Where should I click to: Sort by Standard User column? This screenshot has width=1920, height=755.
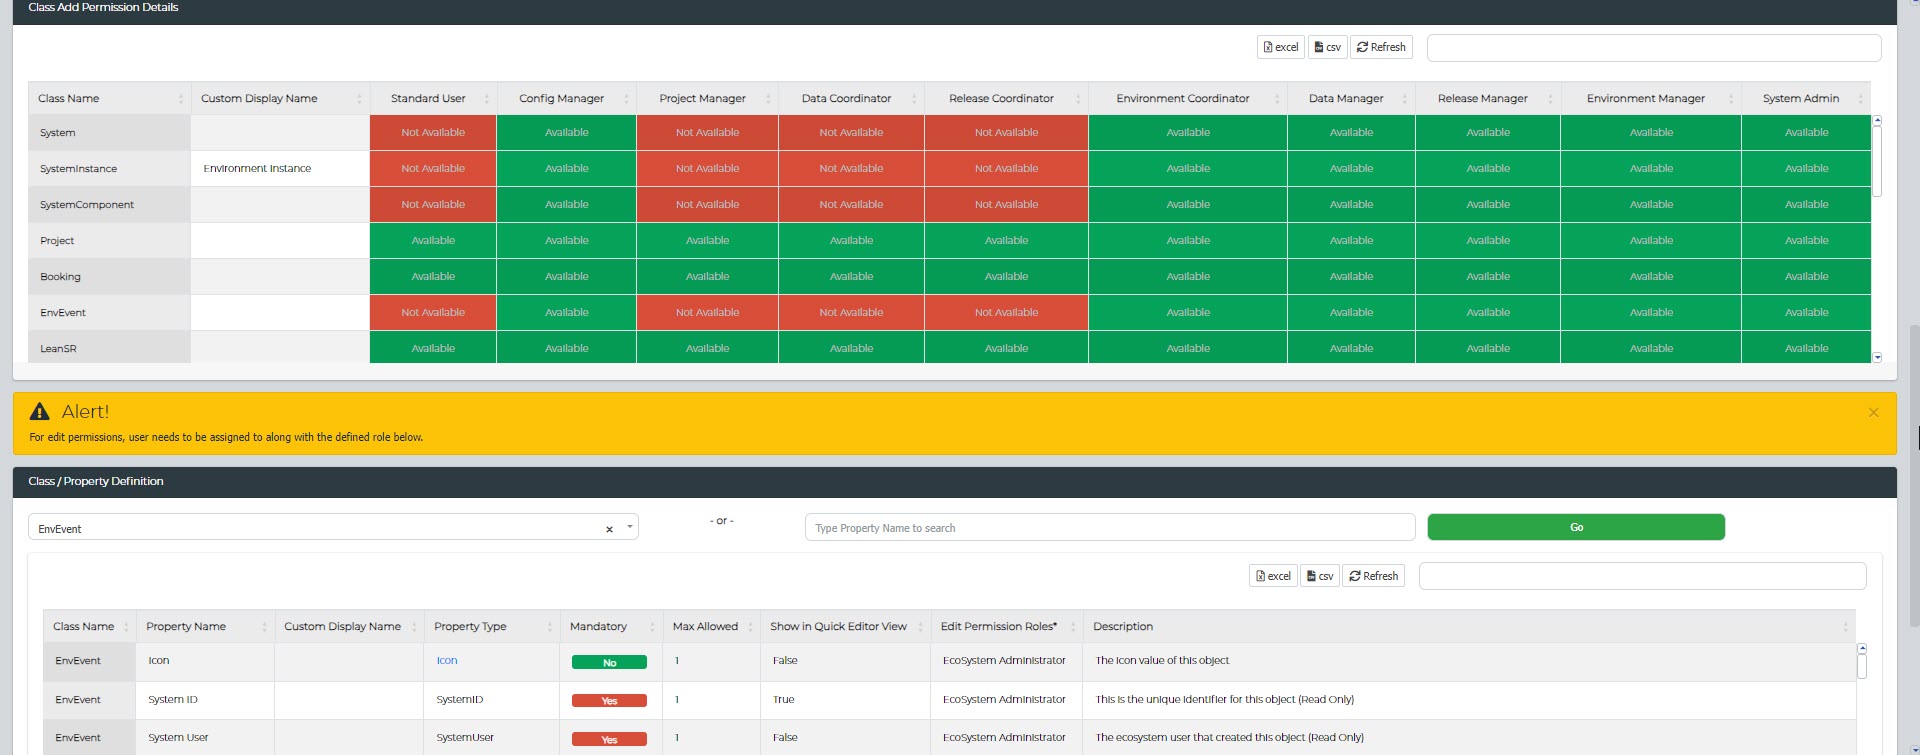coord(433,98)
